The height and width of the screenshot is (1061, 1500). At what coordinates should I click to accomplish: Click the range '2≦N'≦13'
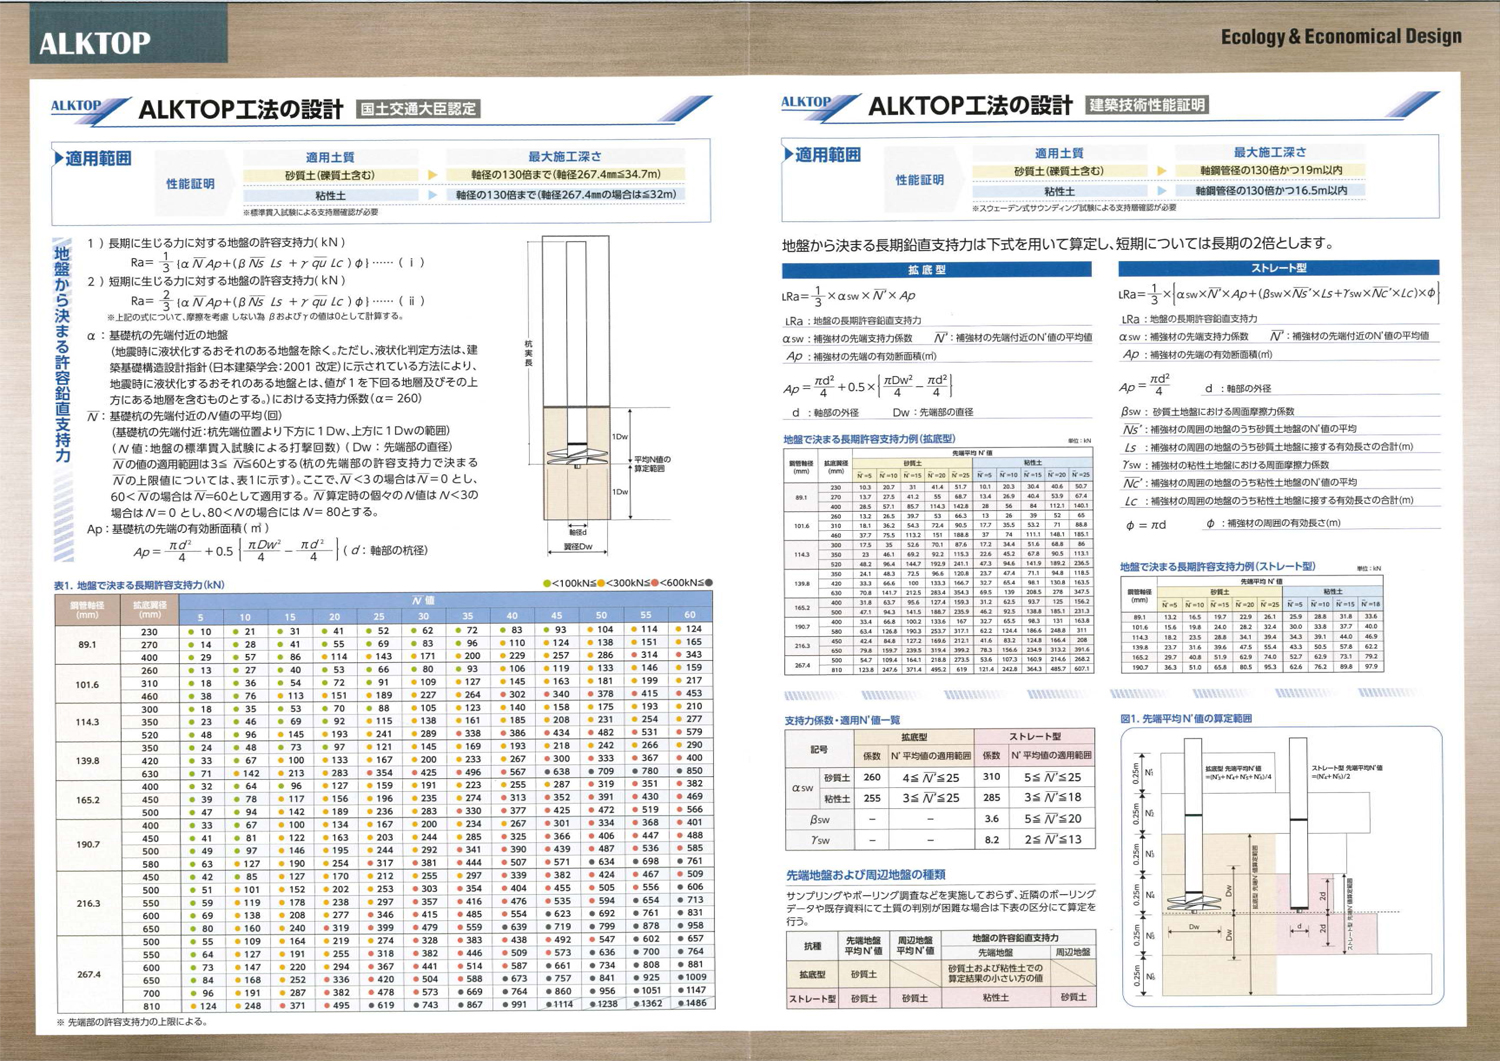[x=1053, y=840]
